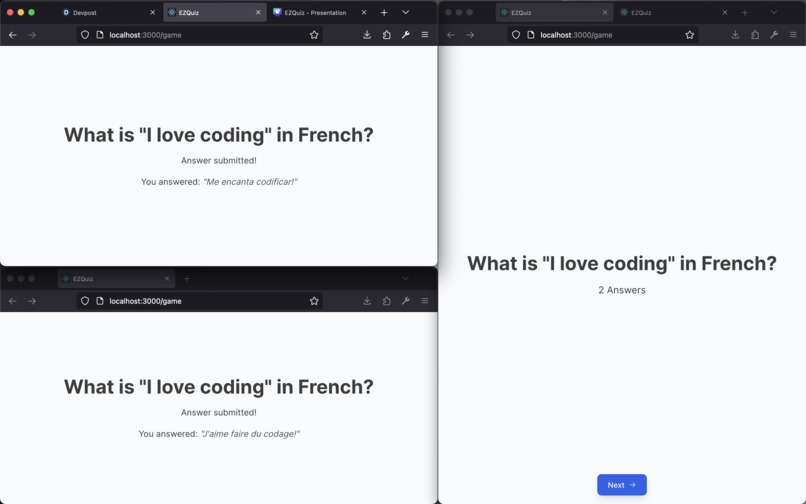Click "Answer submitted!" in the bottom-left window
The width and height of the screenshot is (806, 504).
[x=219, y=412]
